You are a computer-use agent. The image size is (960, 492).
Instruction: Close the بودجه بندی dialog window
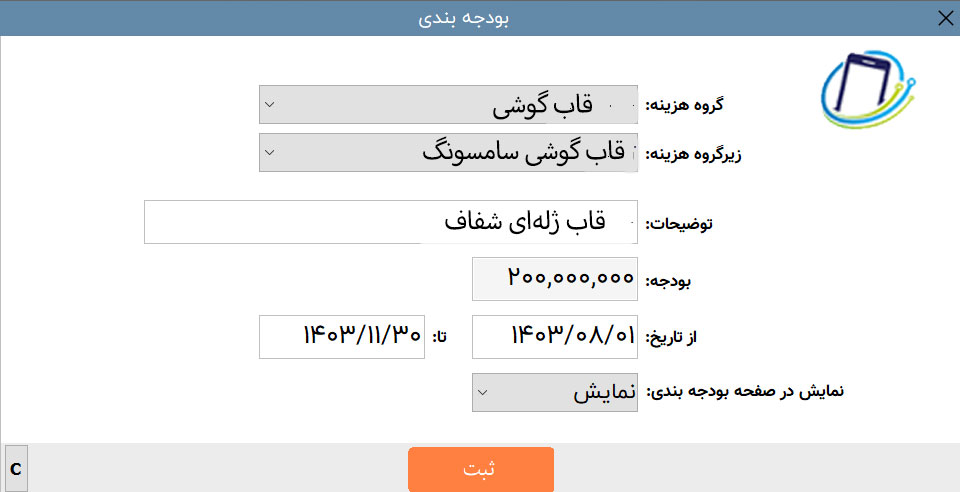click(945, 18)
